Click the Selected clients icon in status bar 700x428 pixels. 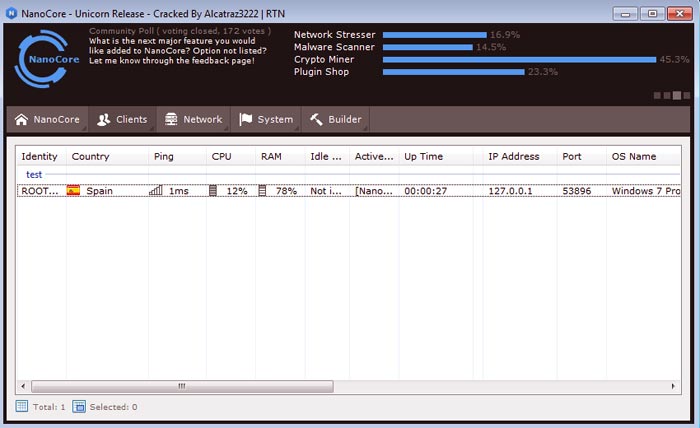79,407
